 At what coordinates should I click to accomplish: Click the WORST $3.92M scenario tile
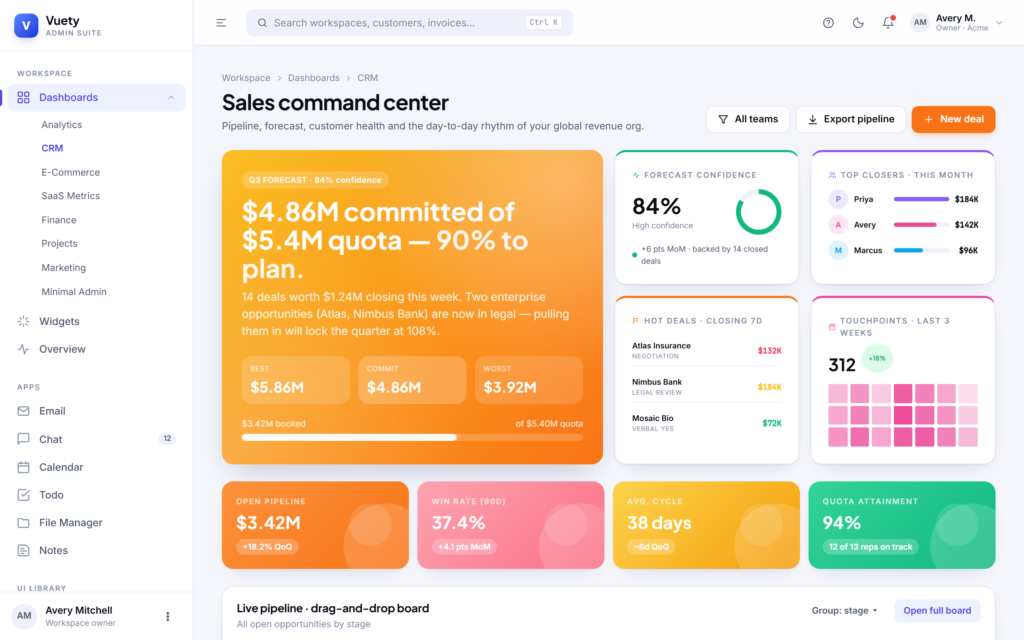[529, 379]
